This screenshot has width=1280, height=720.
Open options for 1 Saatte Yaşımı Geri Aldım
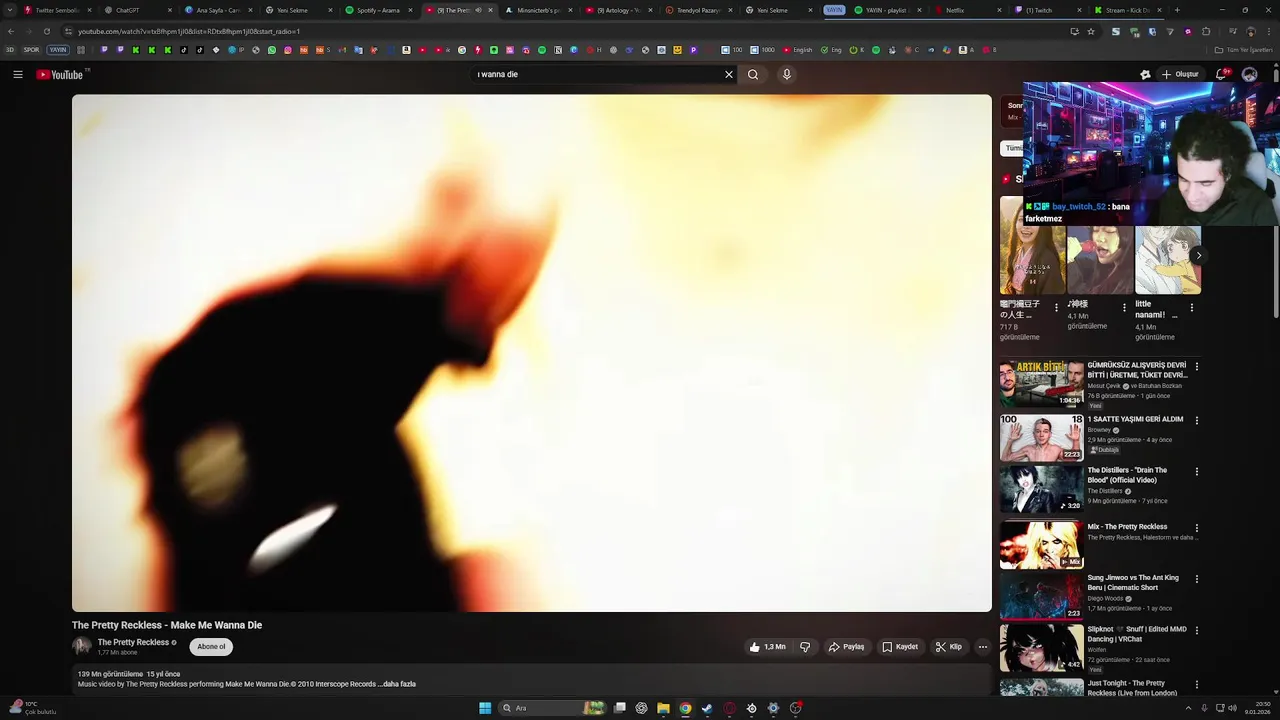pyautogui.click(x=1197, y=421)
